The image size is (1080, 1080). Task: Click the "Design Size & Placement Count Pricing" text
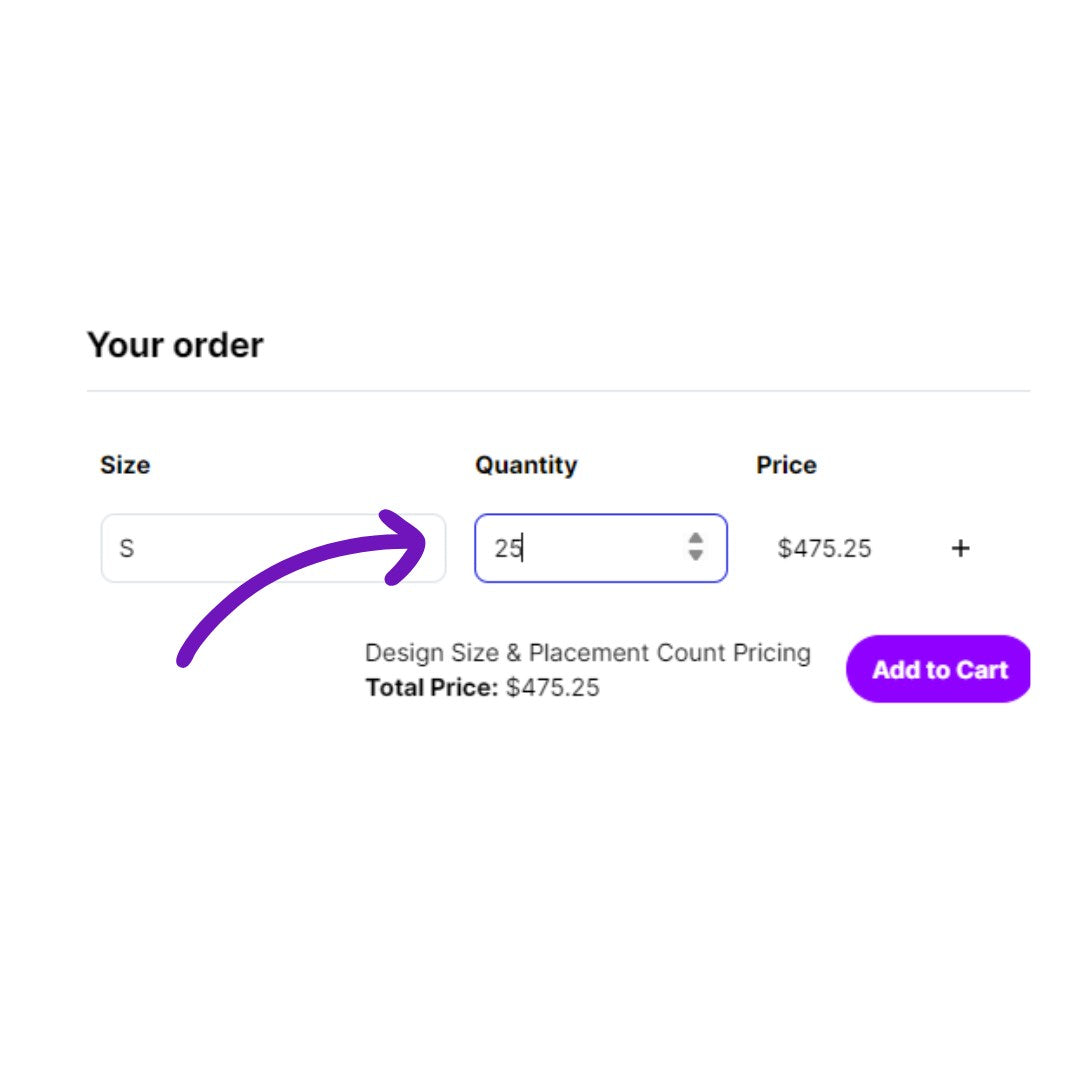[x=587, y=653]
